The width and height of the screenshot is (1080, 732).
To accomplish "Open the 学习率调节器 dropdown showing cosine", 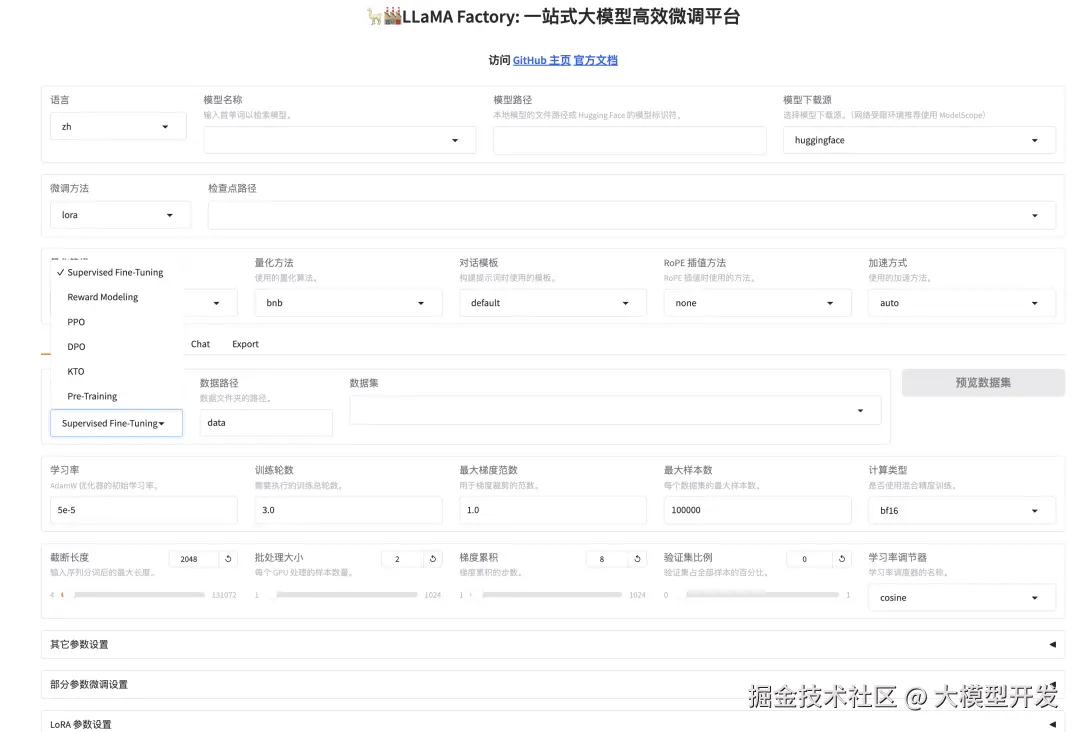I will pyautogui.click(x=962, y=598).
